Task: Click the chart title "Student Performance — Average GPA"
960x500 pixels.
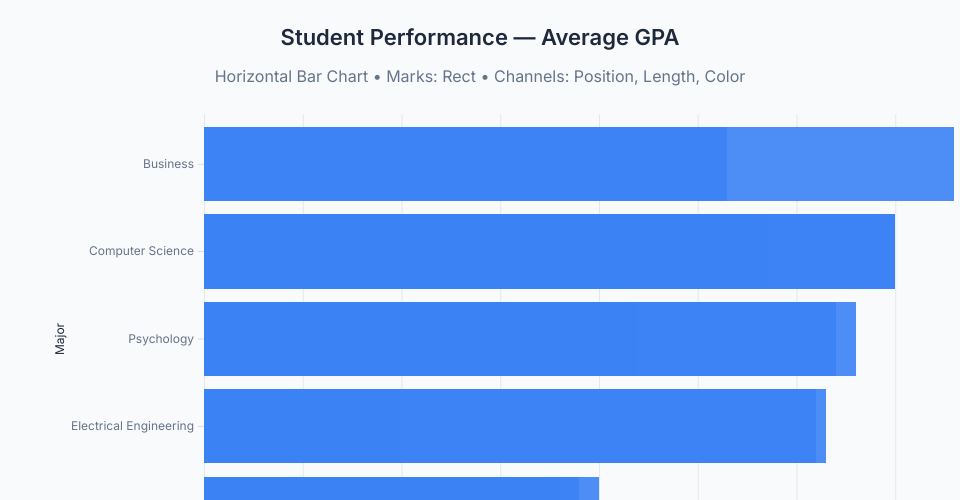Action: [x=480, y=38]
